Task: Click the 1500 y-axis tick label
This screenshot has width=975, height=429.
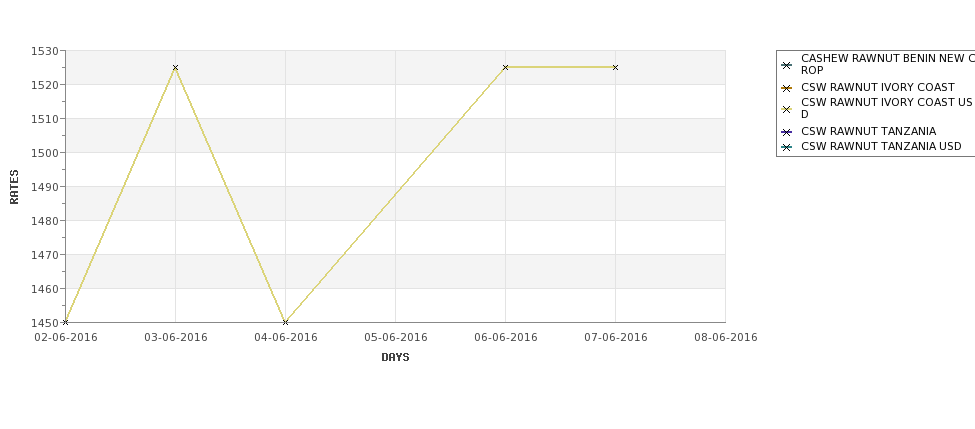Action: [44, 153]
